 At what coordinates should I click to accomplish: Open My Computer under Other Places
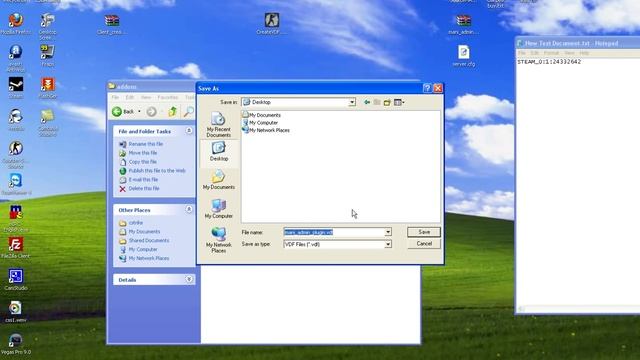pos(143,249)
